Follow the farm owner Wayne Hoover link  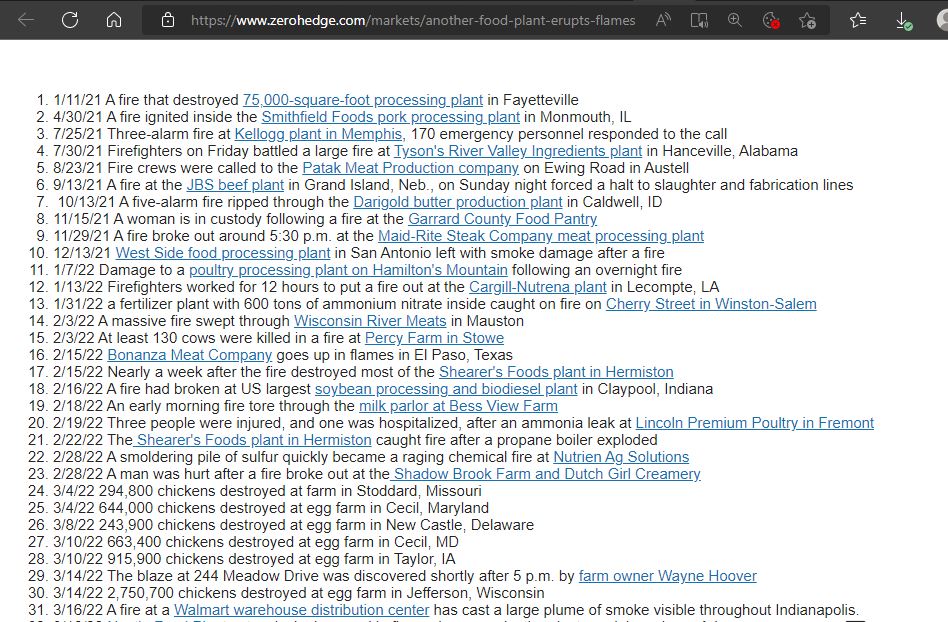pos(667,575)
